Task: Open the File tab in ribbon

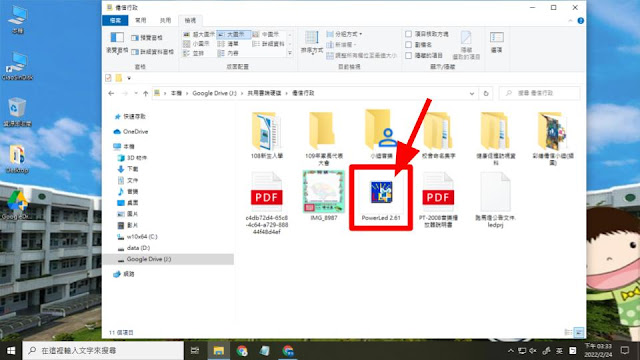Action: coord(115,20)
